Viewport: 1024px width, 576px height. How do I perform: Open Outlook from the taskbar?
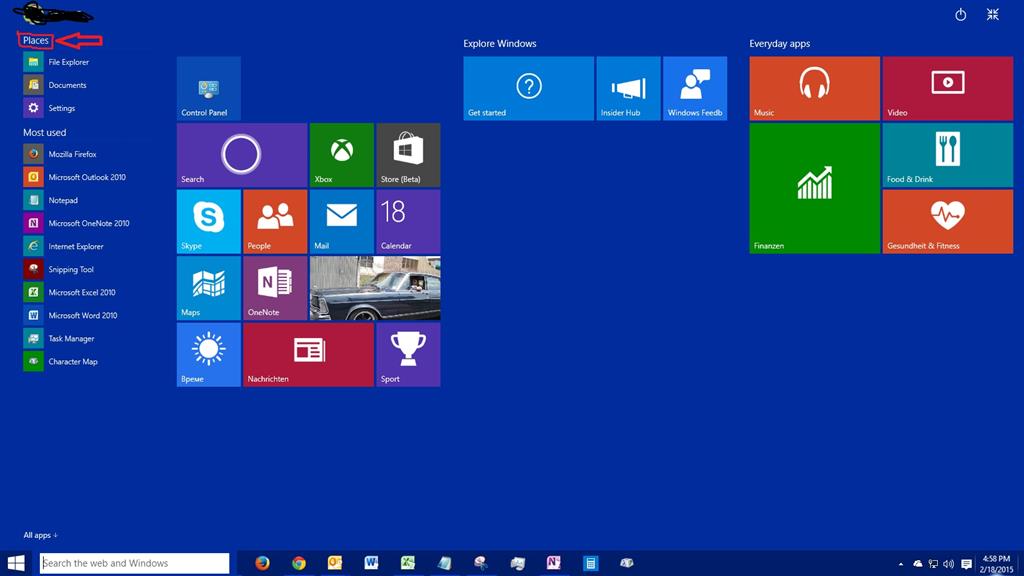[x=335, y=563]
